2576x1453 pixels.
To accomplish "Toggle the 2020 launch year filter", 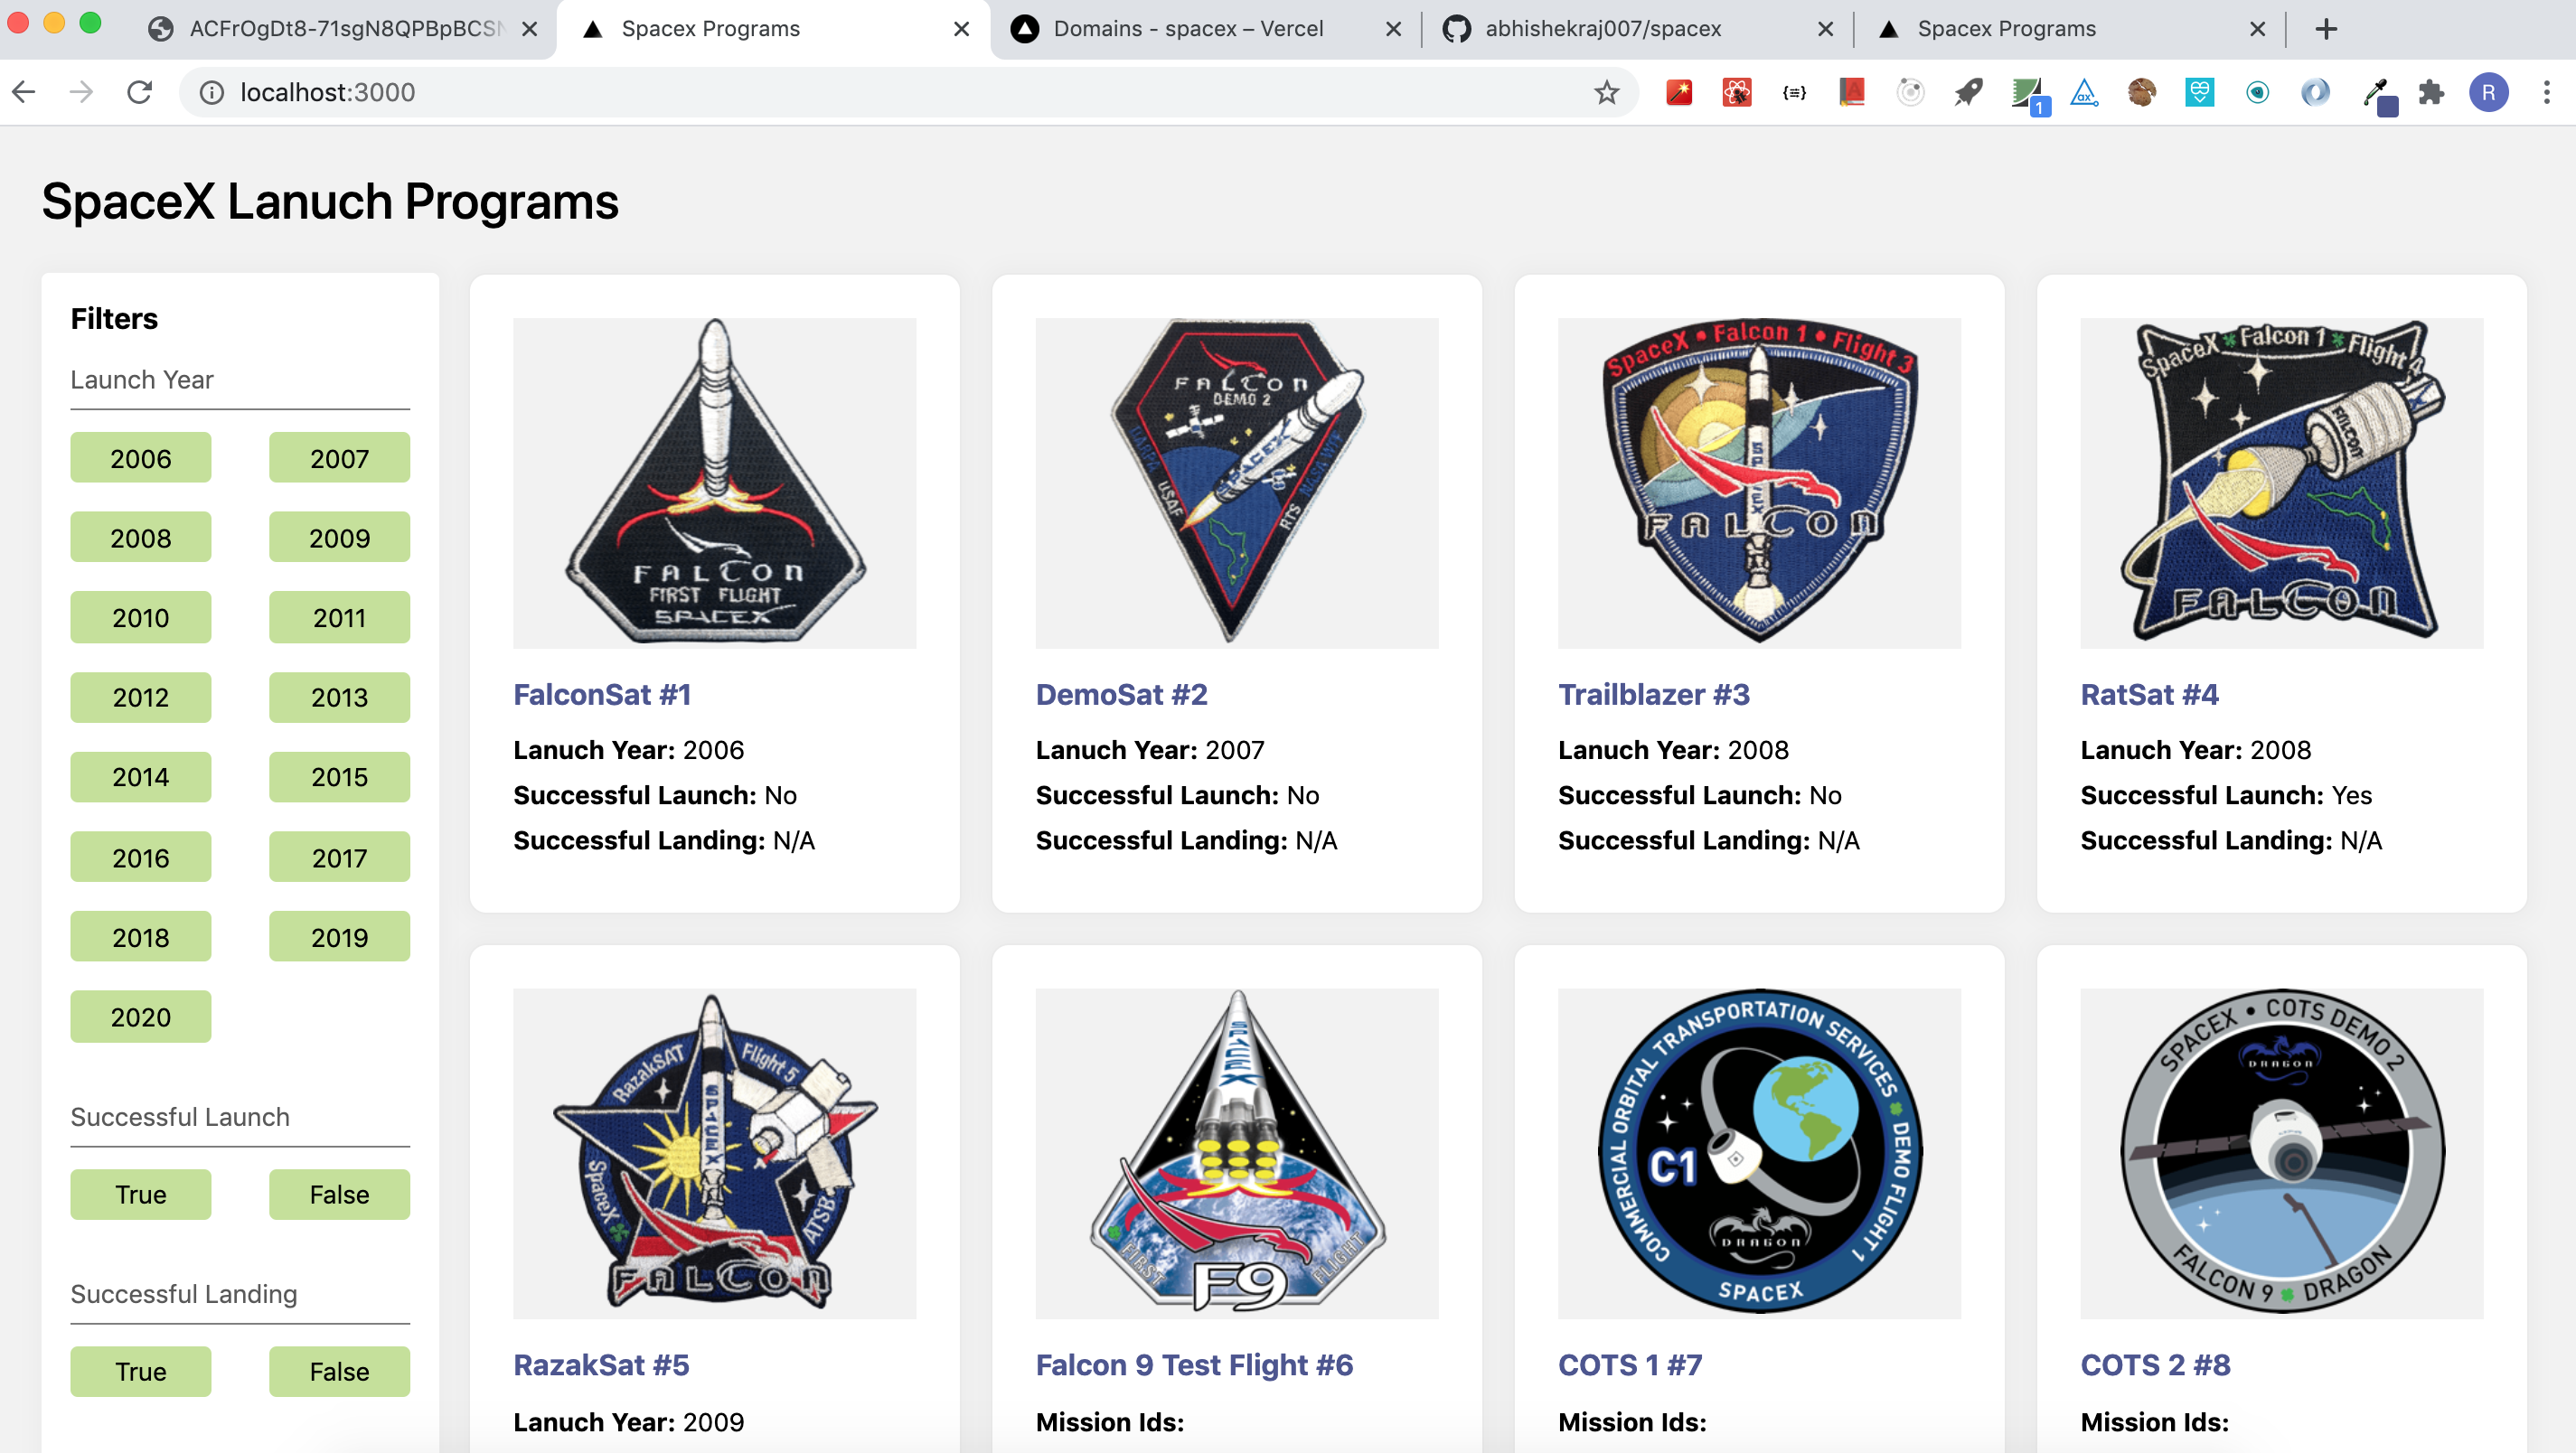I will coord(140,1017).
